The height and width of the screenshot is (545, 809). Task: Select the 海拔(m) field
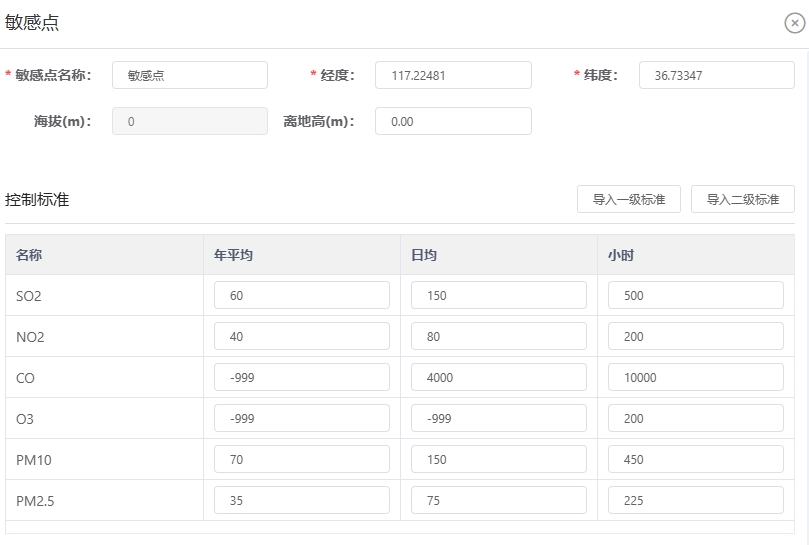point(190,121)
